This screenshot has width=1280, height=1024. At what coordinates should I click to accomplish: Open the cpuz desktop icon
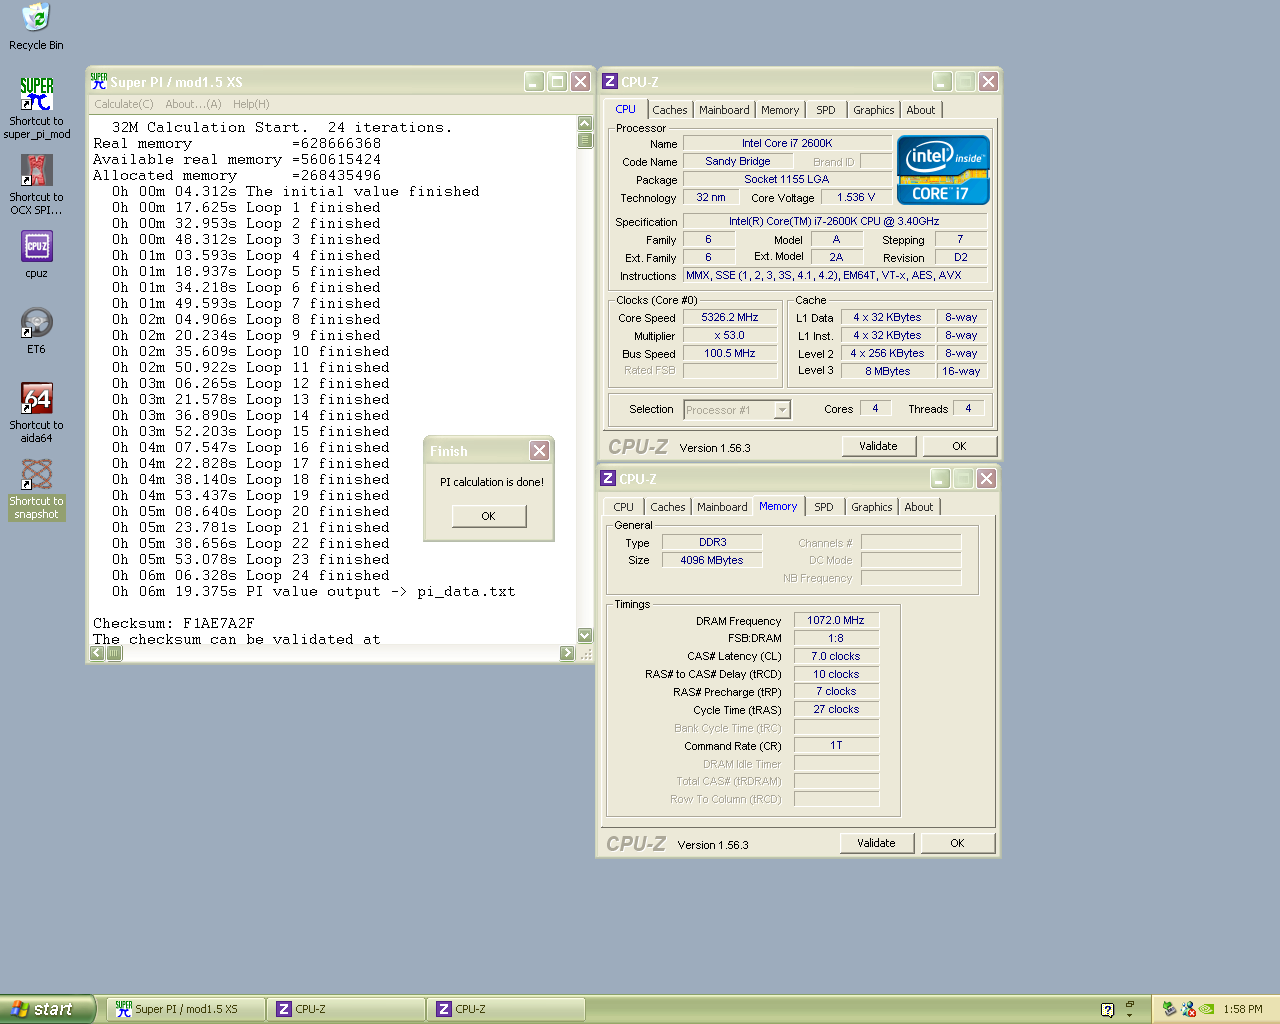36,247
